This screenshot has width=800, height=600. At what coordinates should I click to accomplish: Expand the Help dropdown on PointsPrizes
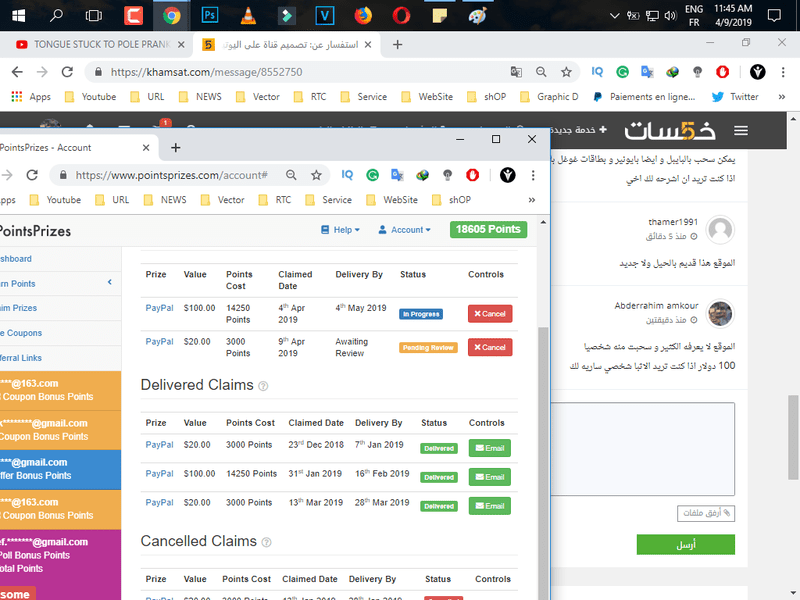(x=341, y=230)
